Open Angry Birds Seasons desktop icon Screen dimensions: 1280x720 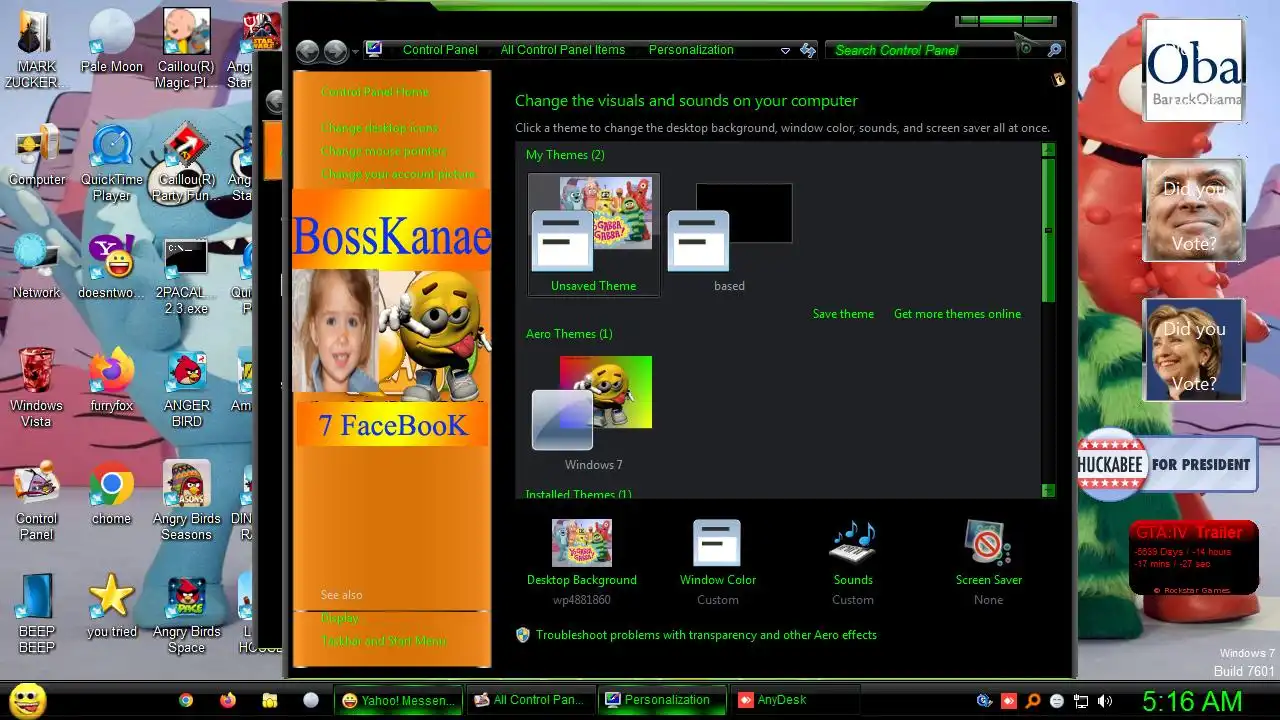click(186, 501)
